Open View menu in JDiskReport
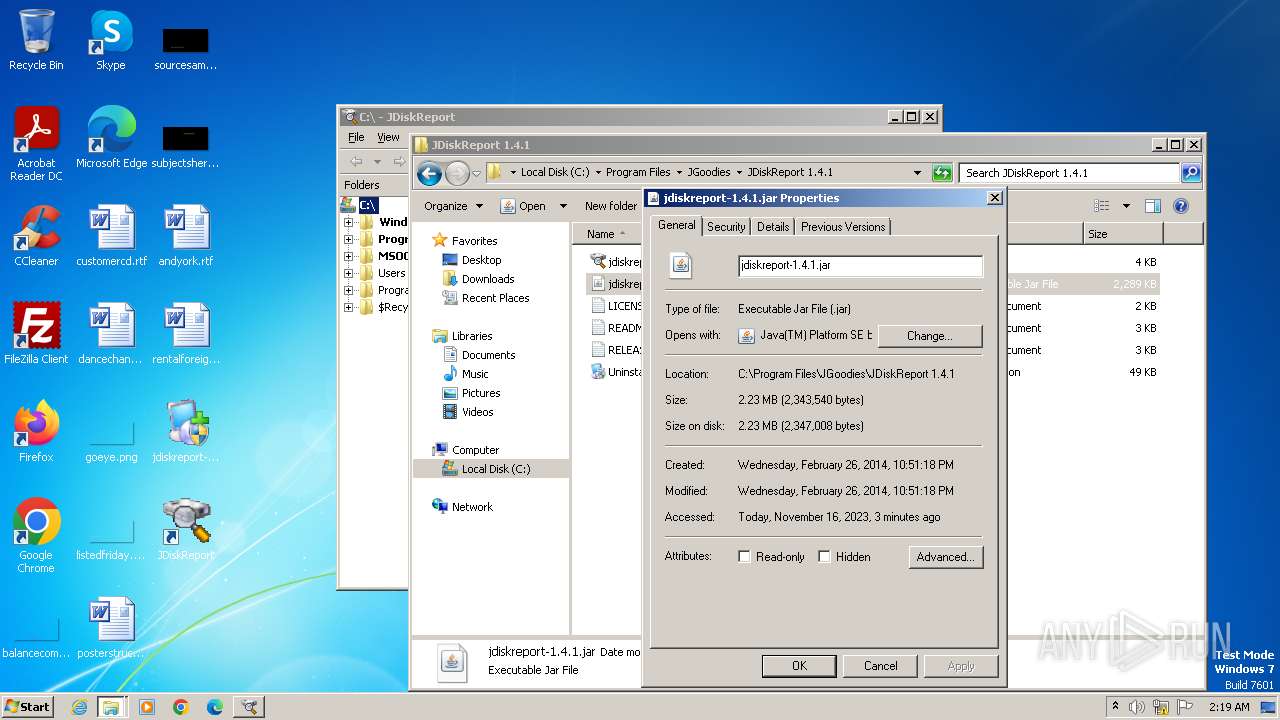This screenshot has height=720, width=1280. (388, 137)
